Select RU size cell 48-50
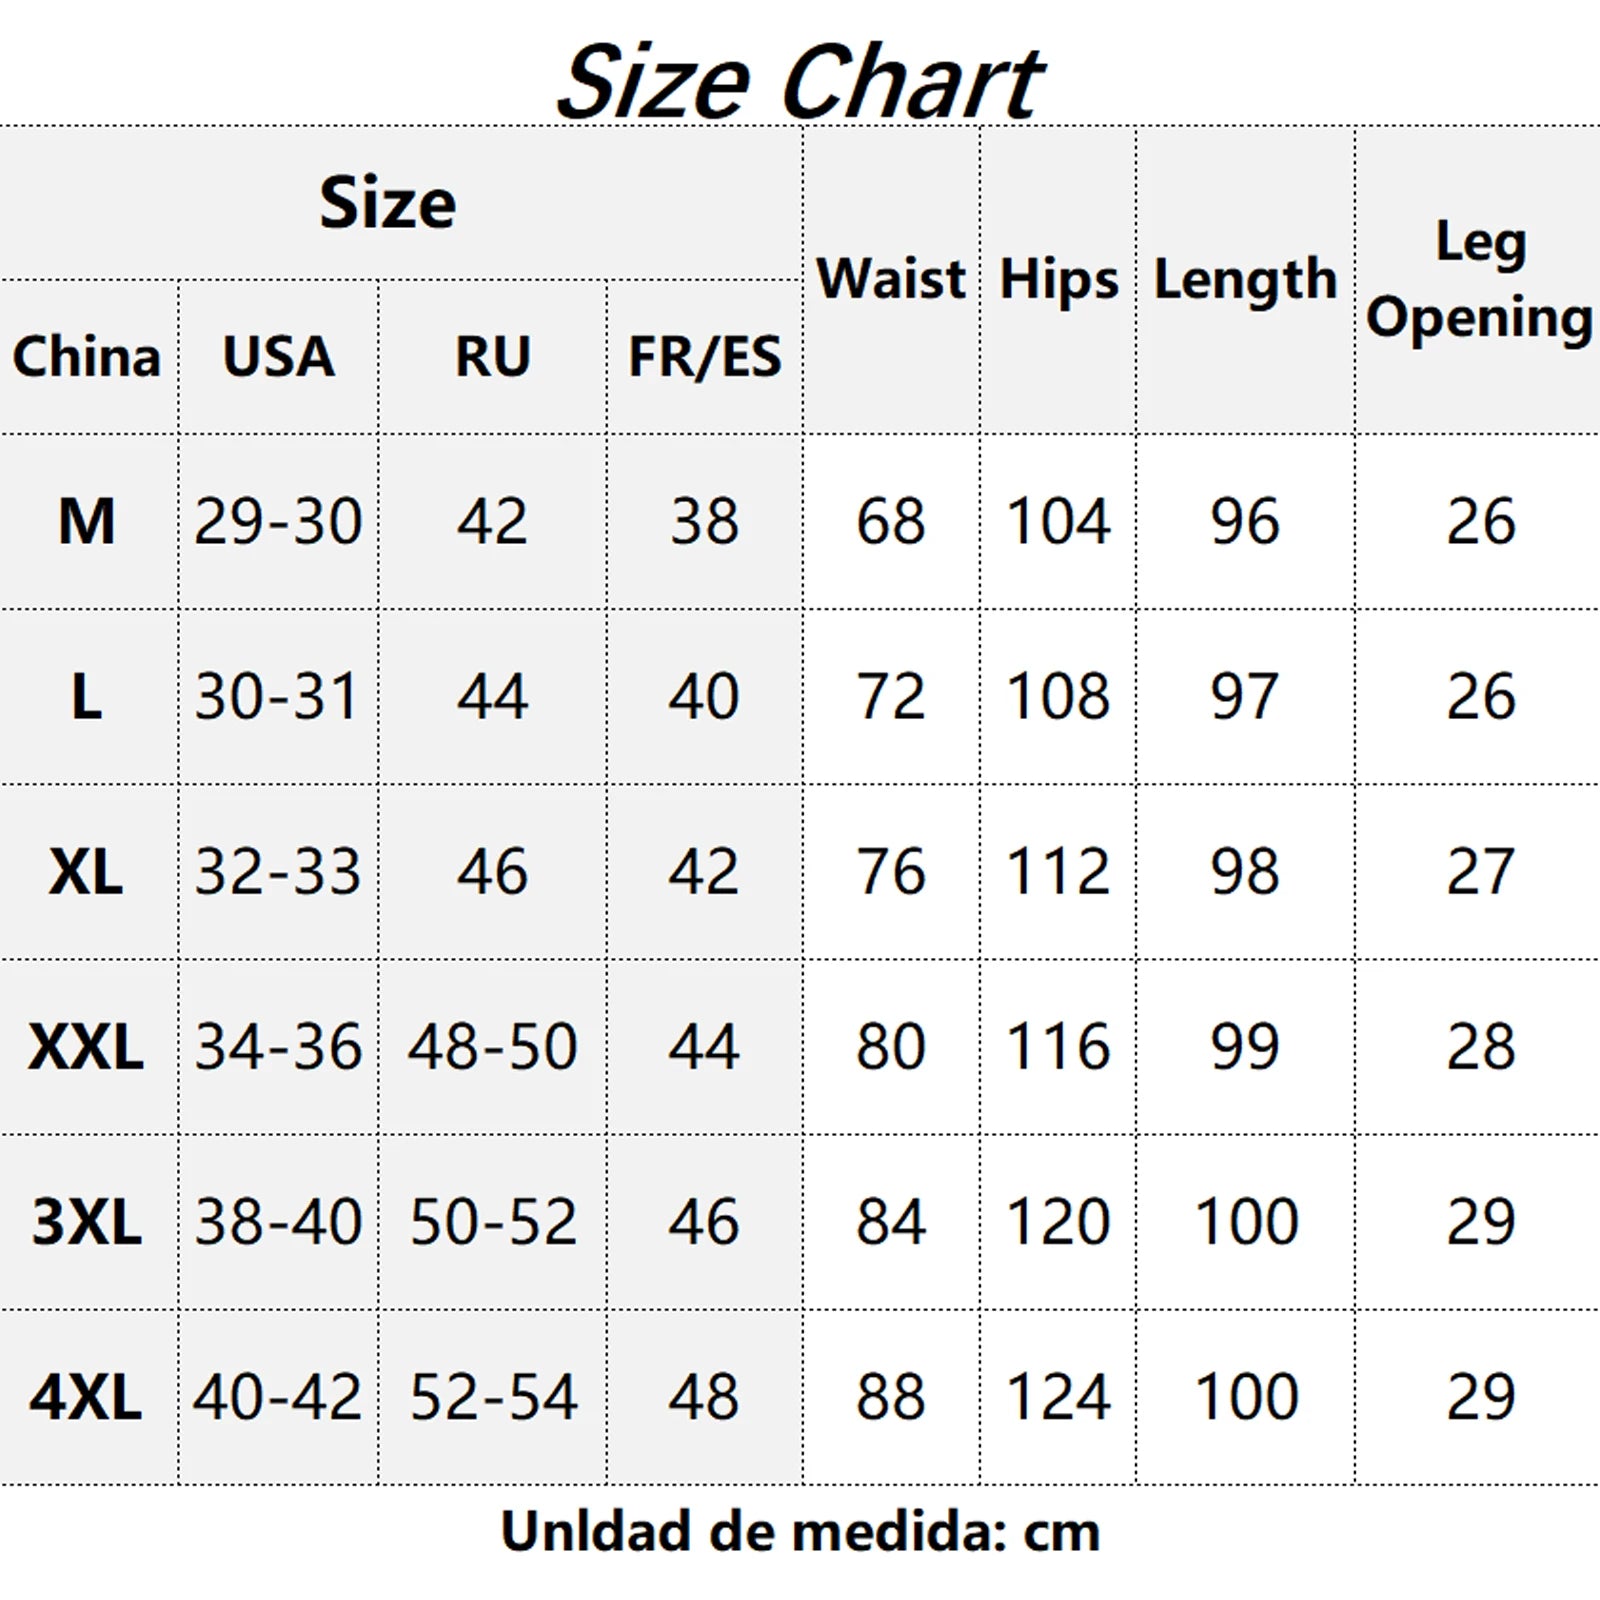This screenshot has width=1600, height=1600. [x=492, y=1047]
